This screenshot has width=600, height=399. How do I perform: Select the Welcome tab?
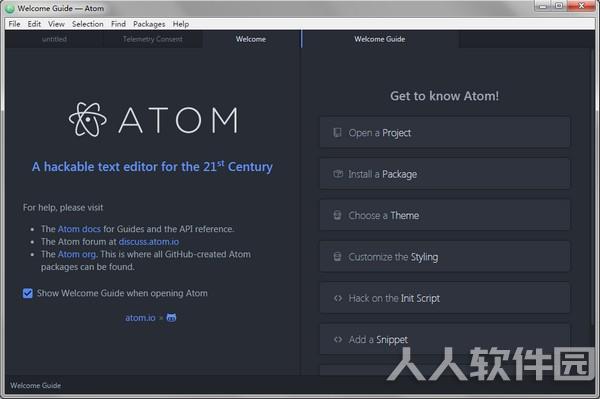[251, 39]
